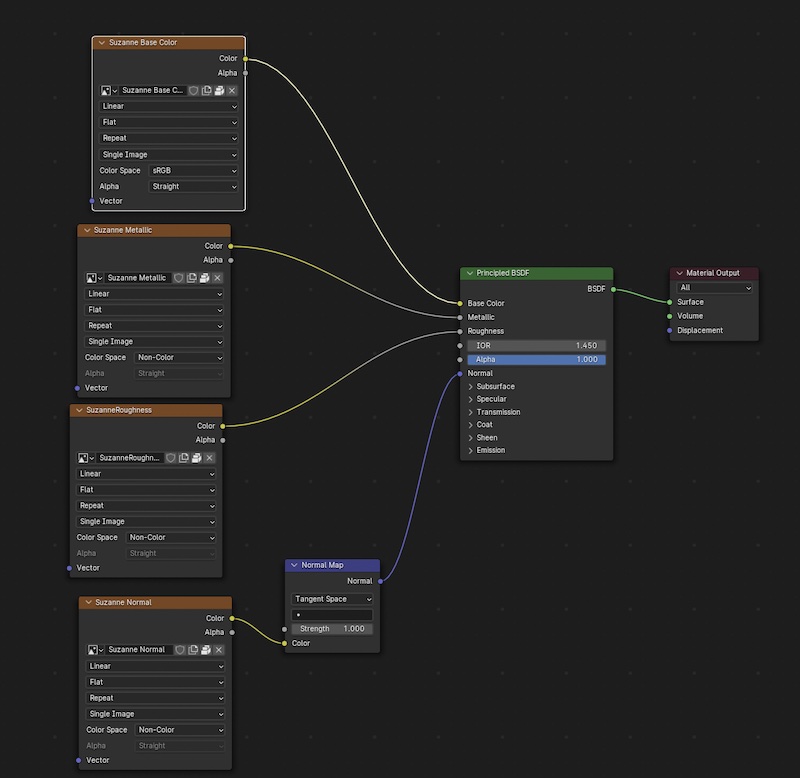
Task: Open Flat projection dropdown in Suzanne Metallic node
Action: pos(154,310)
